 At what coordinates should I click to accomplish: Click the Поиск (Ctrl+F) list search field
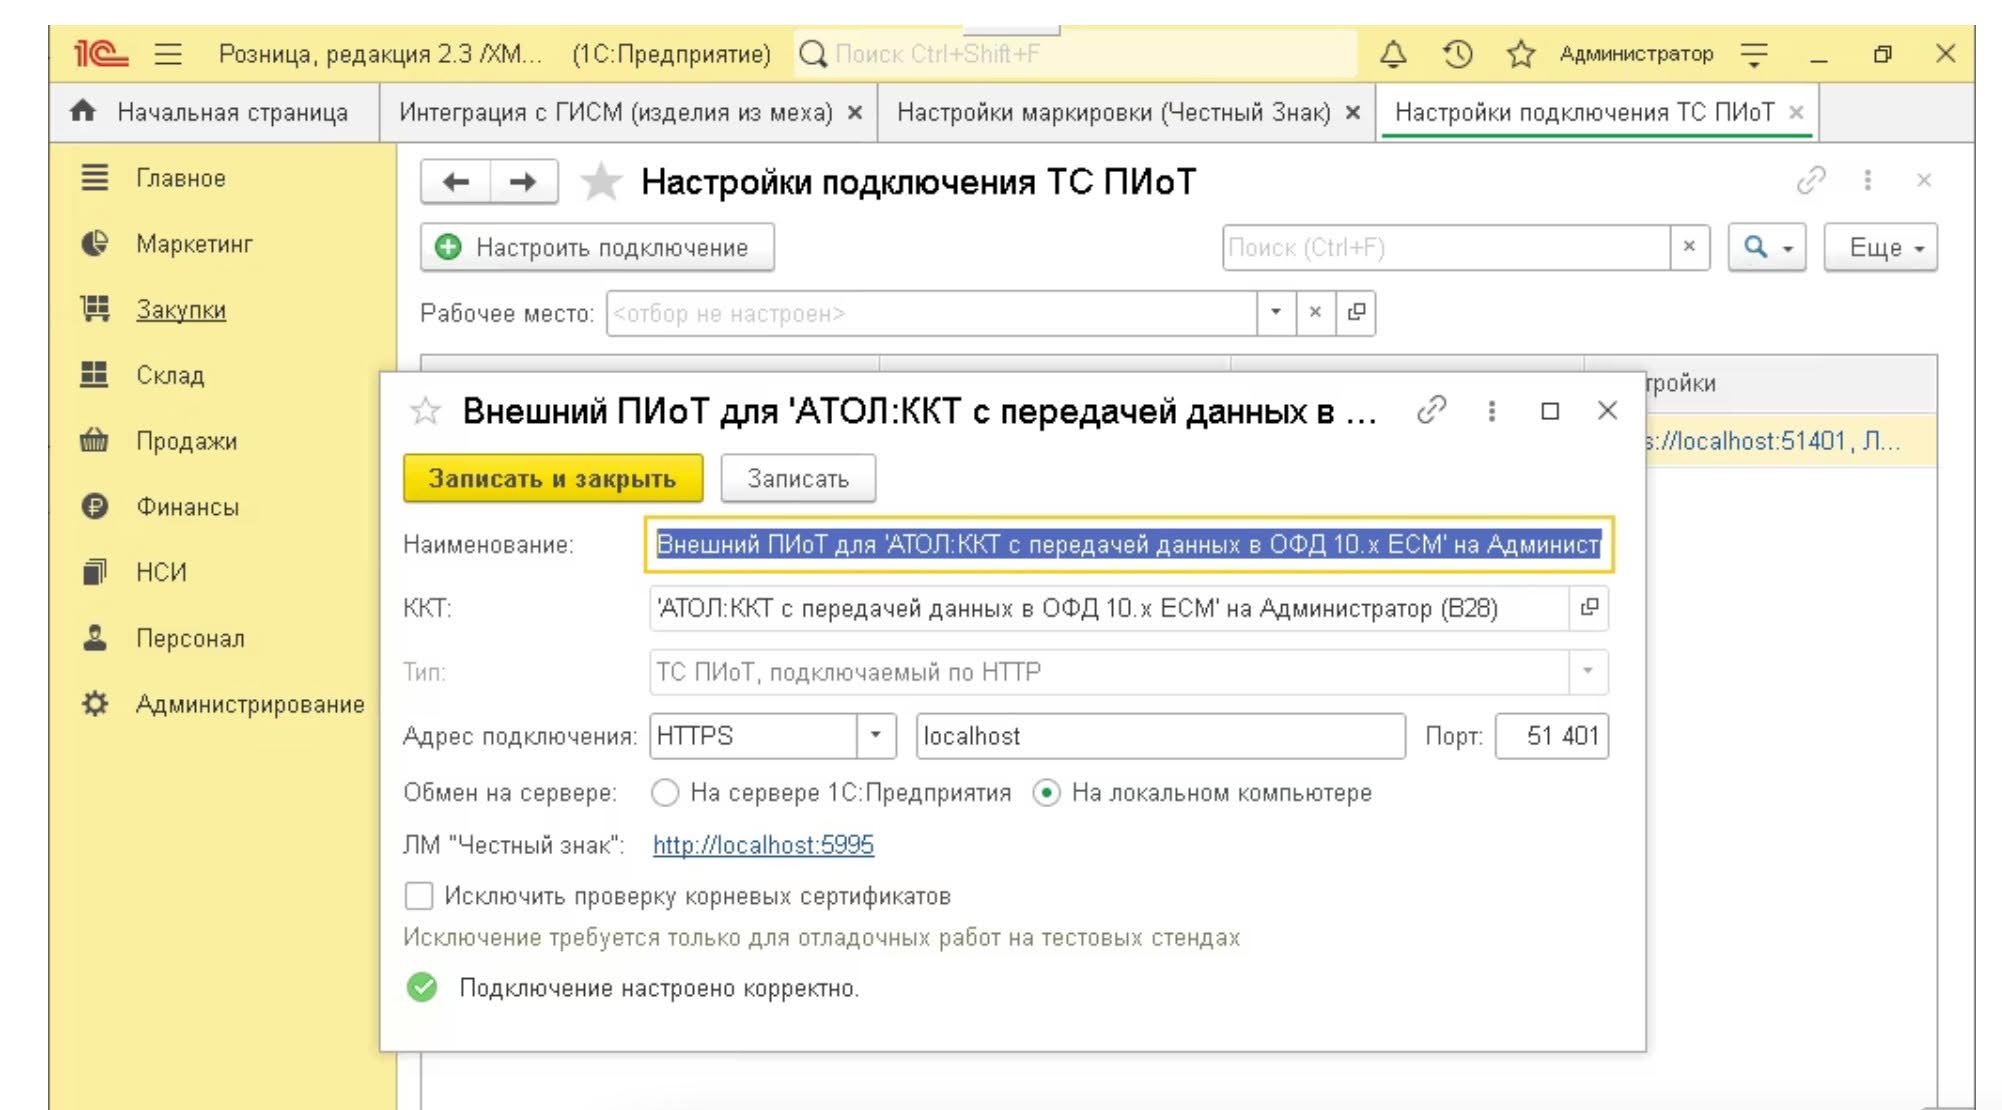point(1446,247)
